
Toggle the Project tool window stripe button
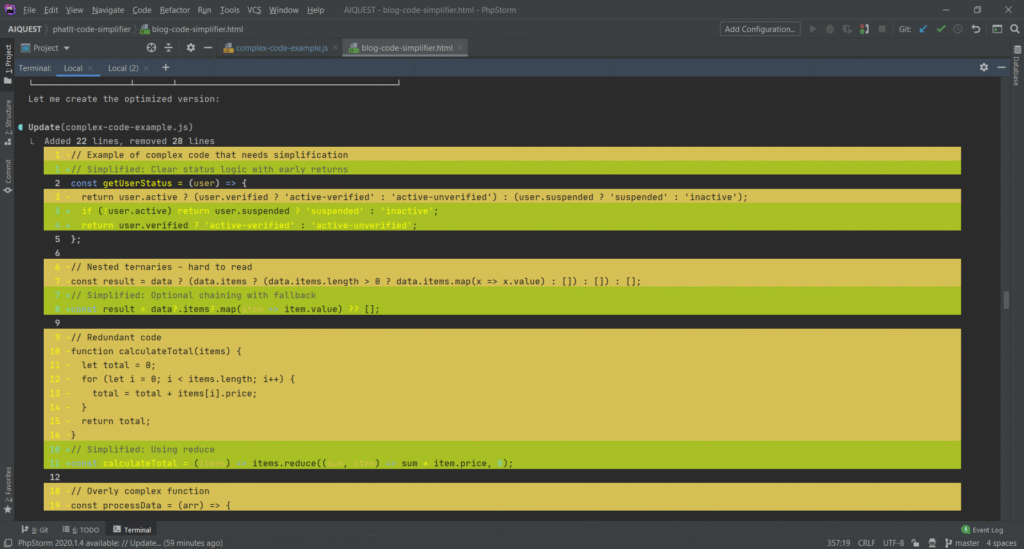[7, 62]
